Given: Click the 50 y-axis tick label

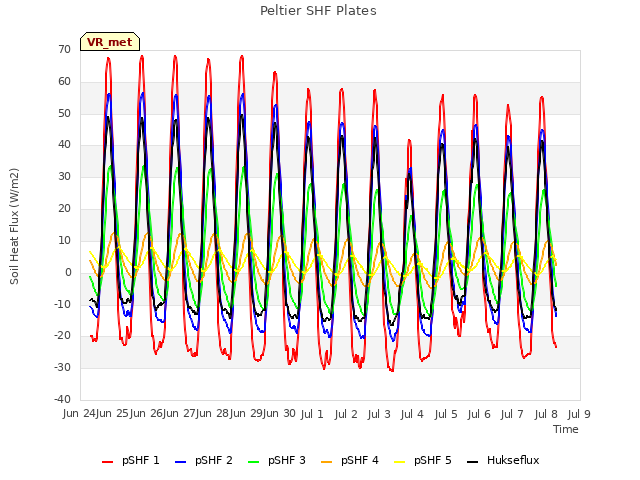Looking at the screenshot, I should (64, 113).
